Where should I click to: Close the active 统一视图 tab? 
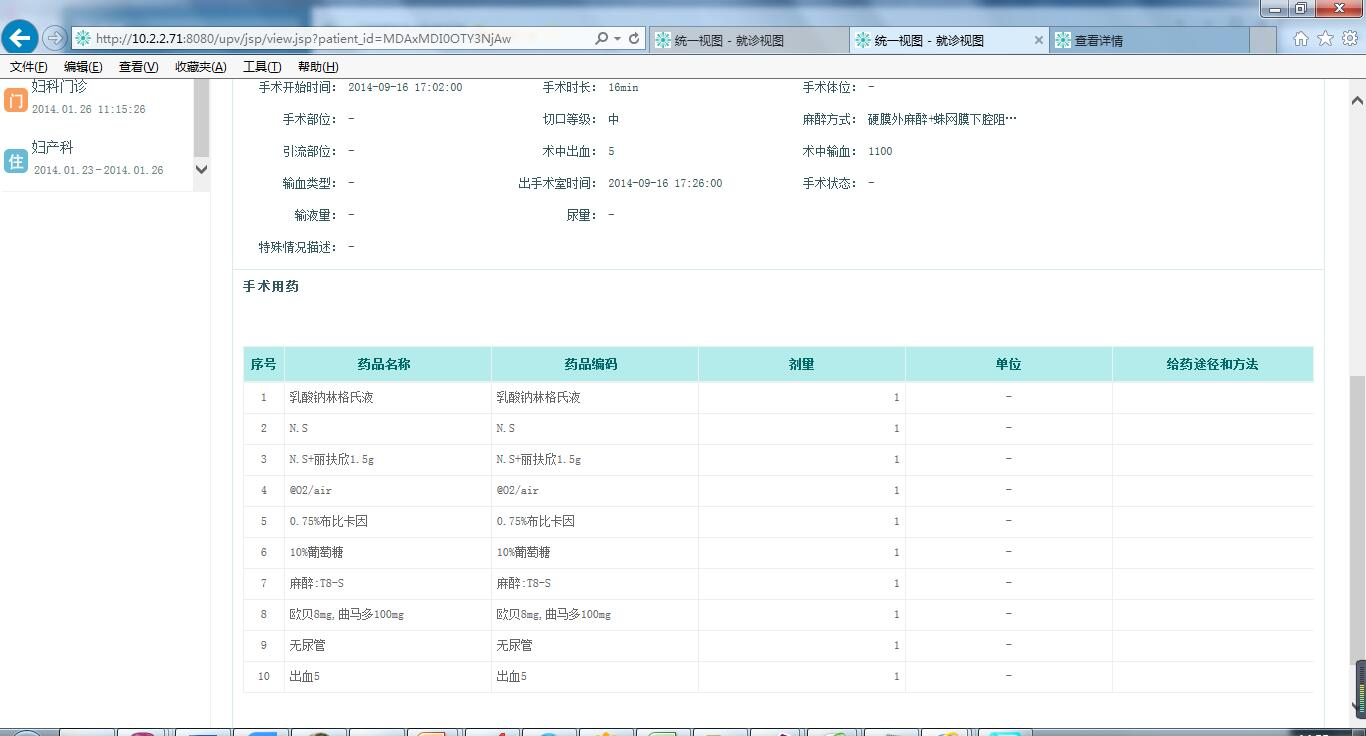(1038, 40)
